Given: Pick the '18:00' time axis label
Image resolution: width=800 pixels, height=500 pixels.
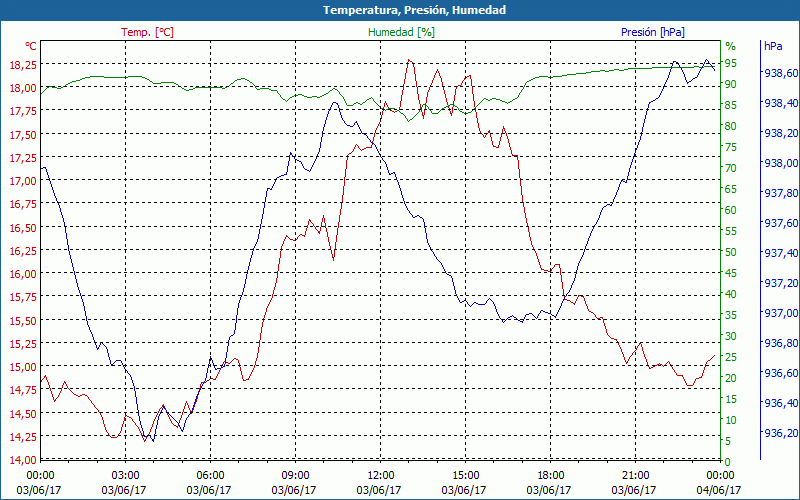Looking at the screenshot, I should coord(551,475).
